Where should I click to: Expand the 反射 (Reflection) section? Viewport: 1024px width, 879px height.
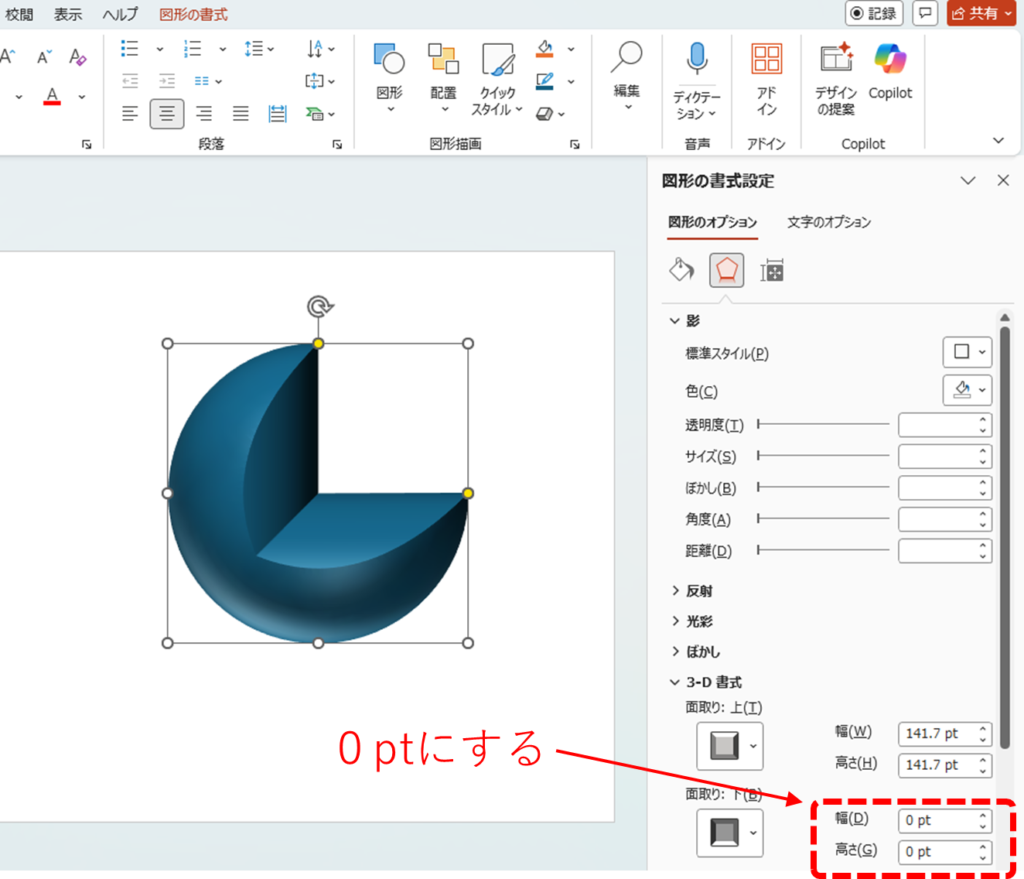click(699, 591)
